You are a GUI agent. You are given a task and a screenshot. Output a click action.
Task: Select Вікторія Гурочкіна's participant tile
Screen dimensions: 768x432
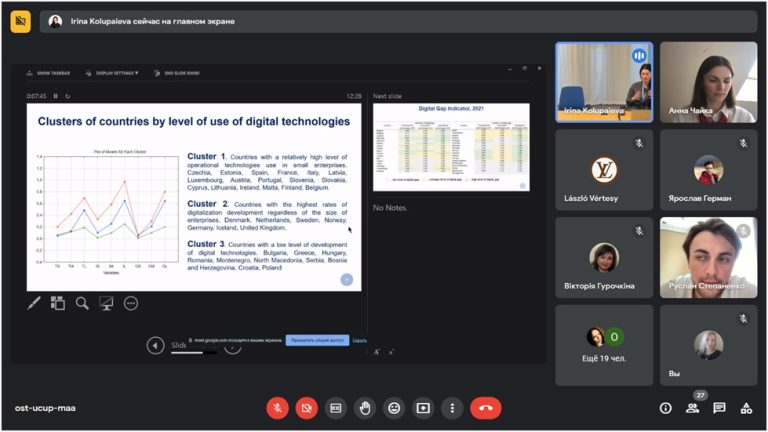click(604, 258)
